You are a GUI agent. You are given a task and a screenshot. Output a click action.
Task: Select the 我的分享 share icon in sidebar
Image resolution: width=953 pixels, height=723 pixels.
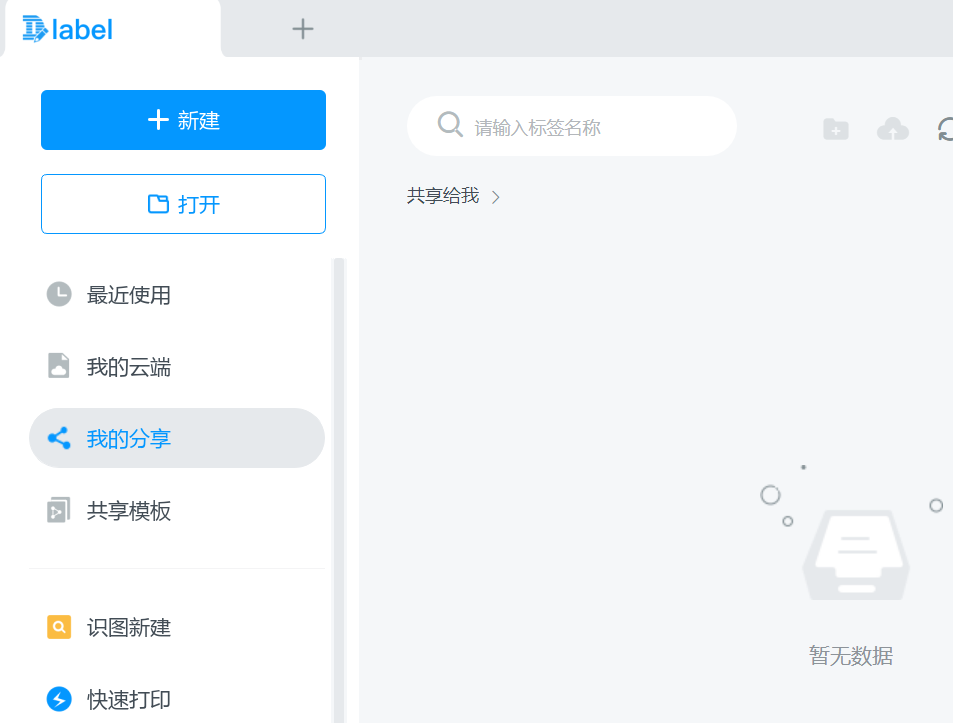coord(59,437)
